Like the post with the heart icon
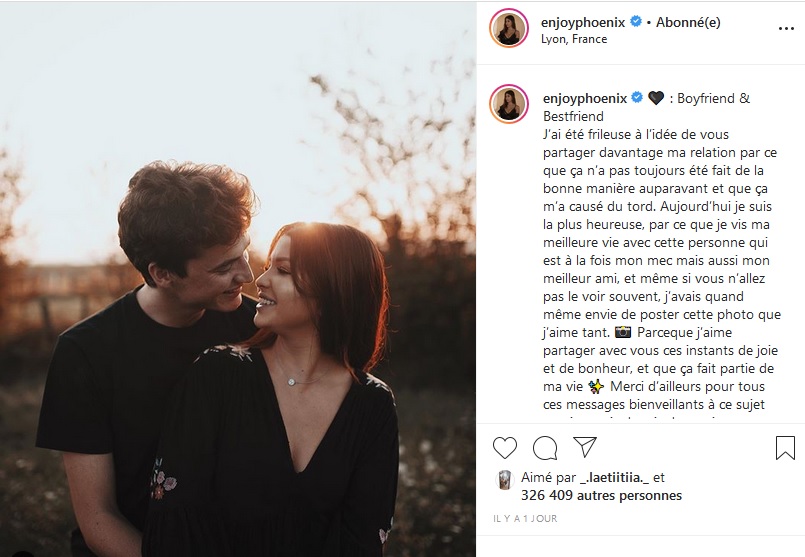 coord(505,446)
